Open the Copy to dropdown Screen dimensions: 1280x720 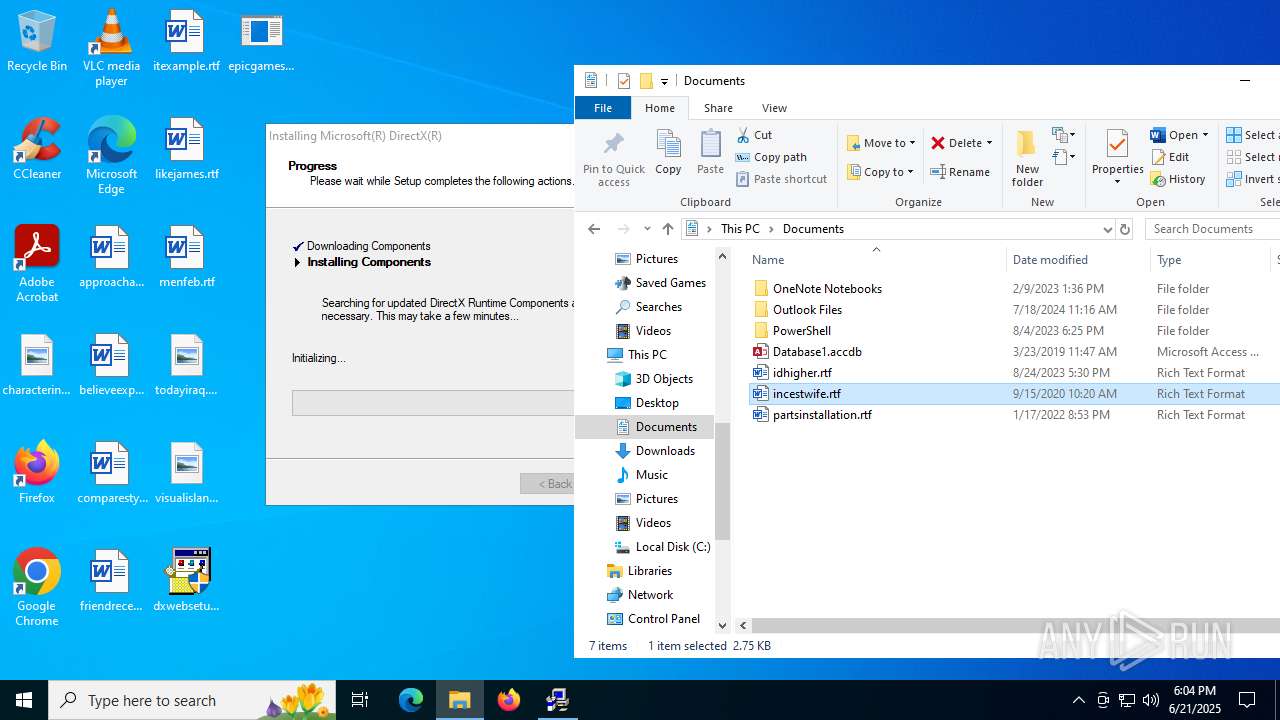(881, 172)
